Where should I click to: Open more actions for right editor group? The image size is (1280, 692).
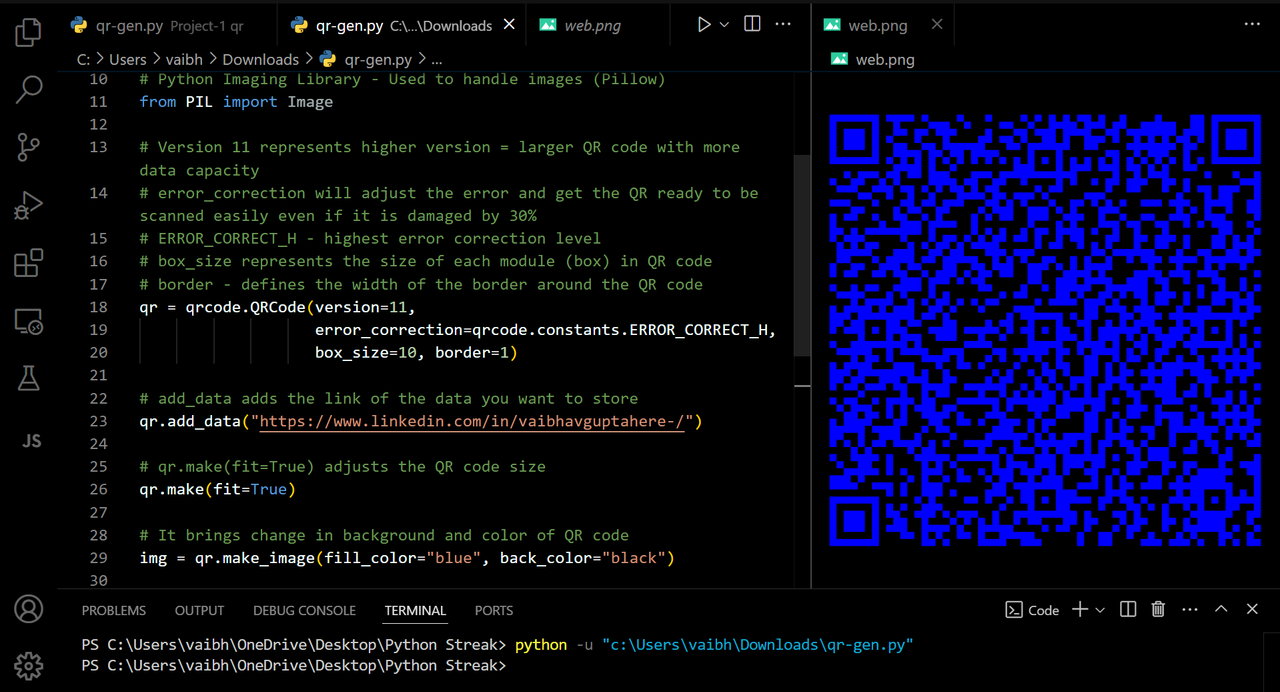click(x=1252, y=24)
